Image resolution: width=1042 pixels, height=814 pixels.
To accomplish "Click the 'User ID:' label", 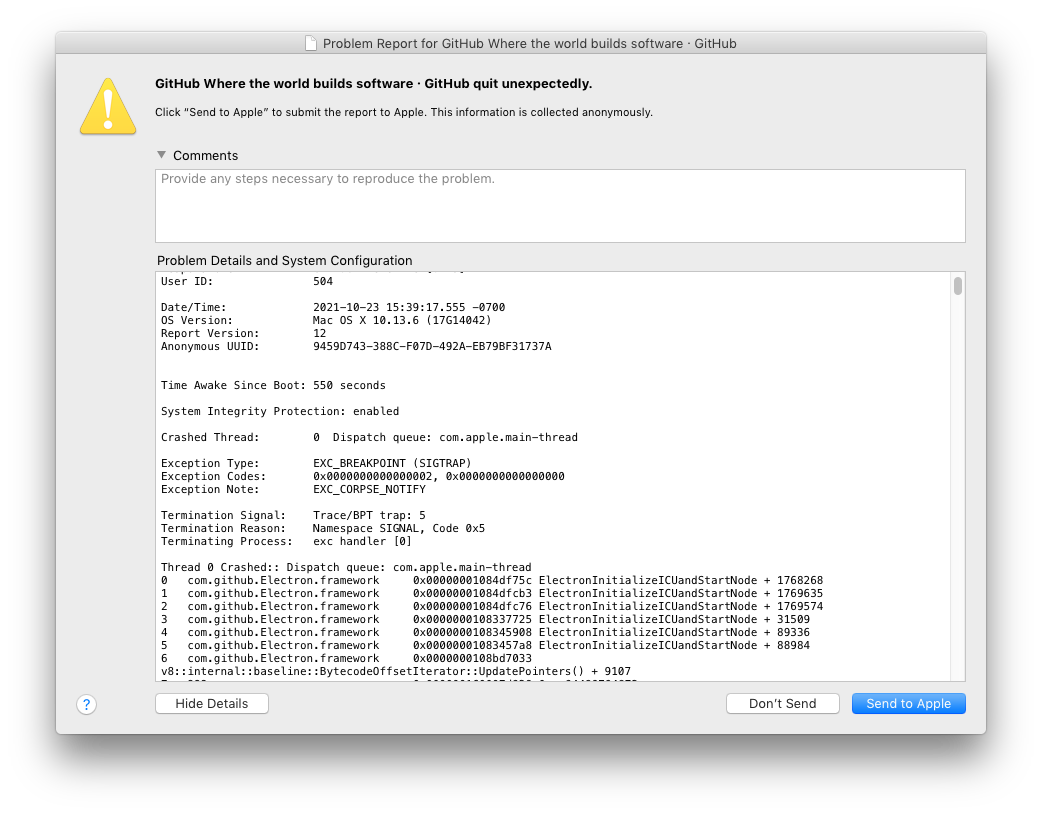I will [x=187, y=281].
